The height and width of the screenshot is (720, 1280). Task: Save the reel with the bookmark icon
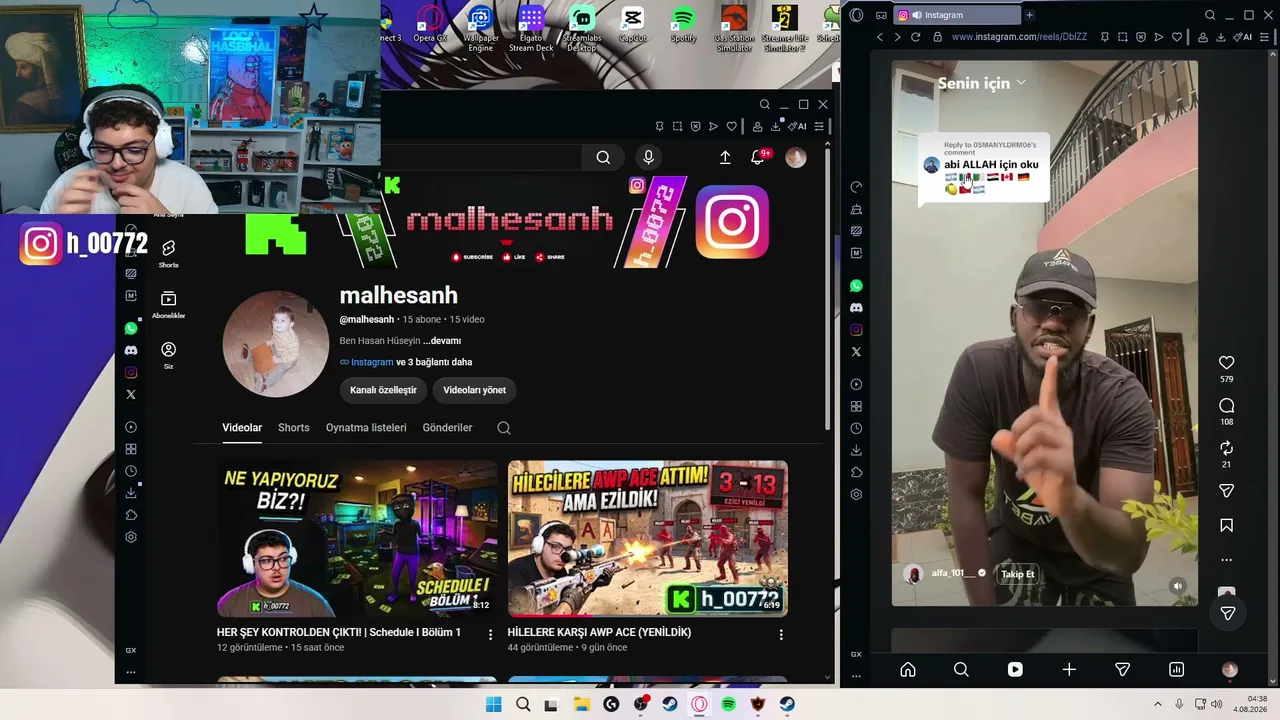point(1226,525)
